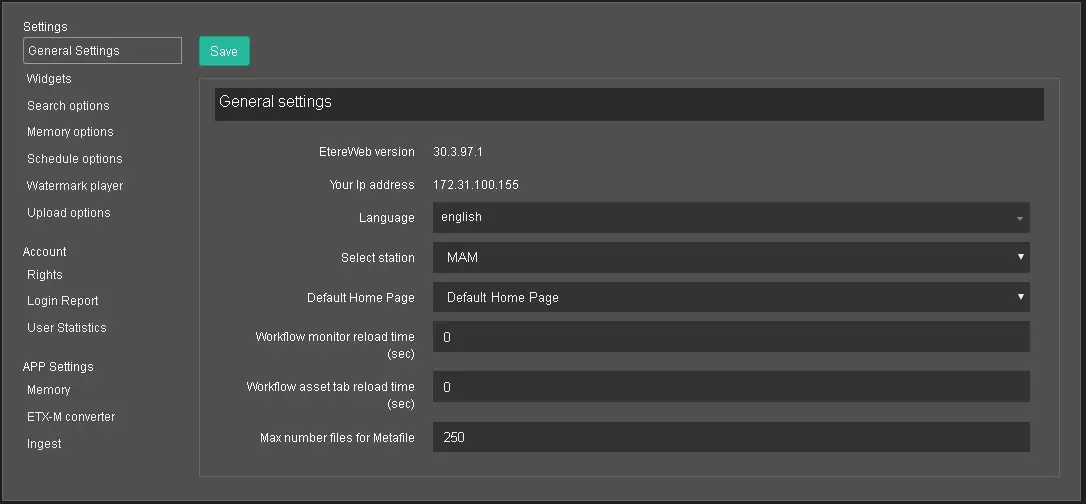Expand the Language dropdown
Screen dimensions: 1086x504
(x=730, y=217)
